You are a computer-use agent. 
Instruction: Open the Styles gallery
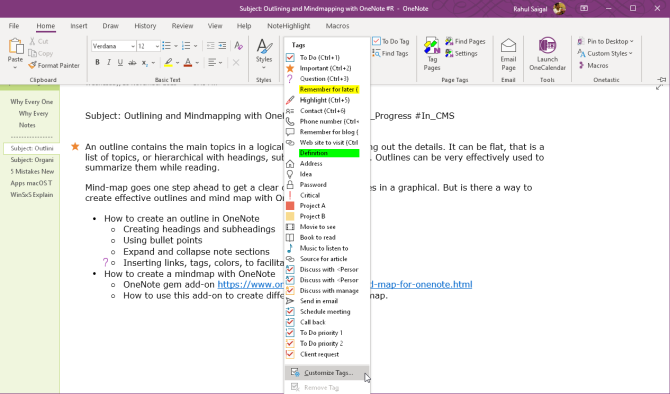click(x=264, y=54)
